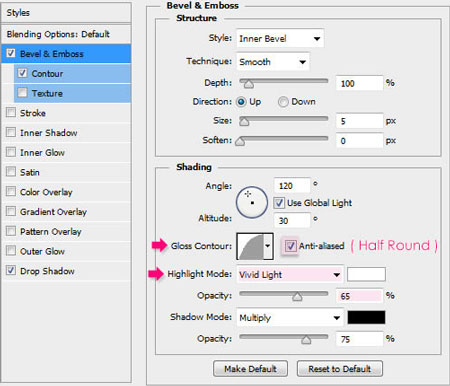Click the angle dial light direction control
This screenshot has height=386, width=450.
252,202
